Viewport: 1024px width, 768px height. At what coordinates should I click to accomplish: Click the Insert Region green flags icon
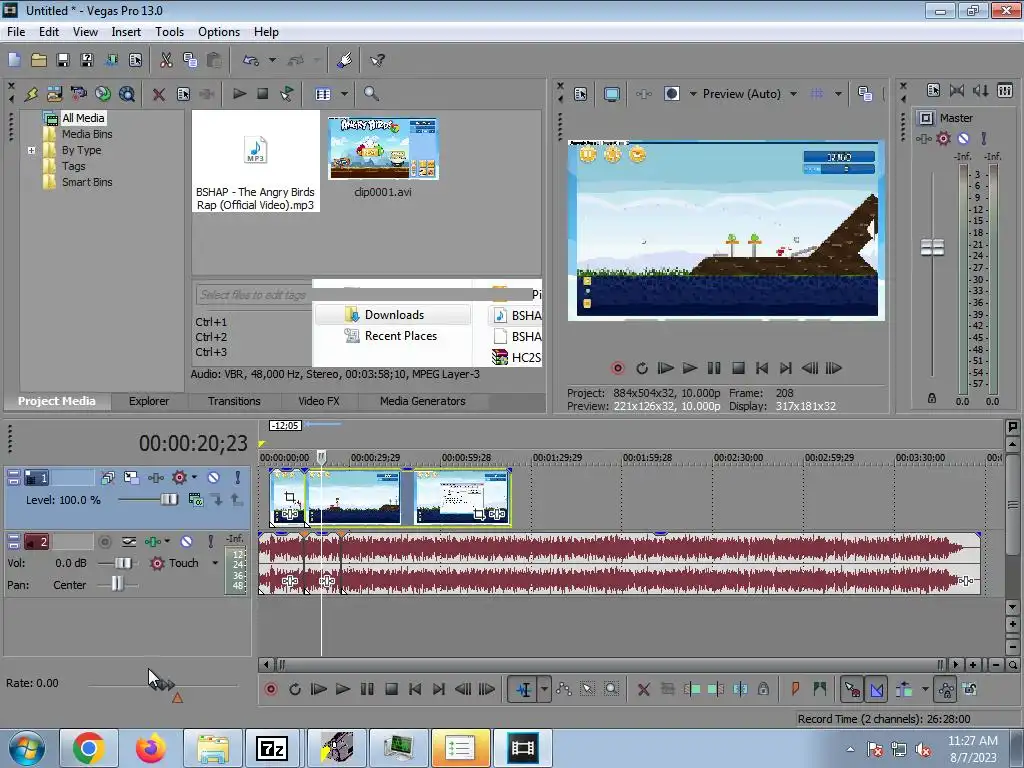[820, 689]
